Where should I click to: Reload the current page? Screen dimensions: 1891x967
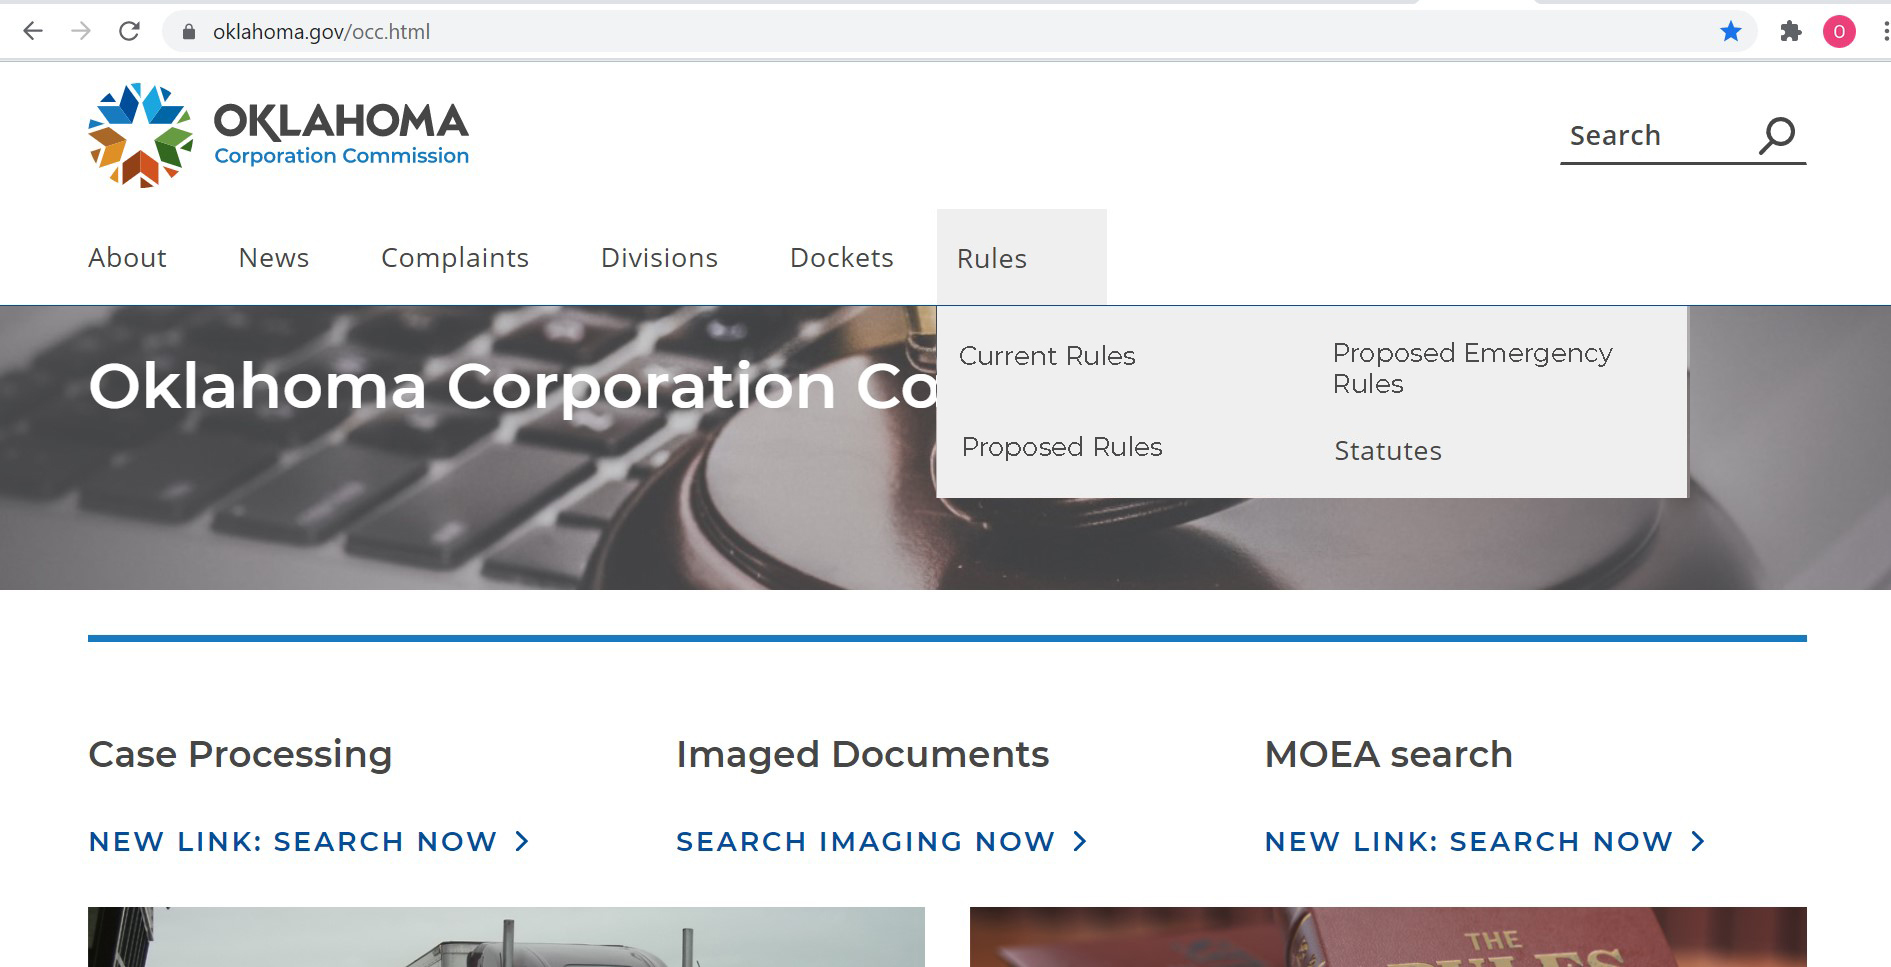[x=129, y=31]
